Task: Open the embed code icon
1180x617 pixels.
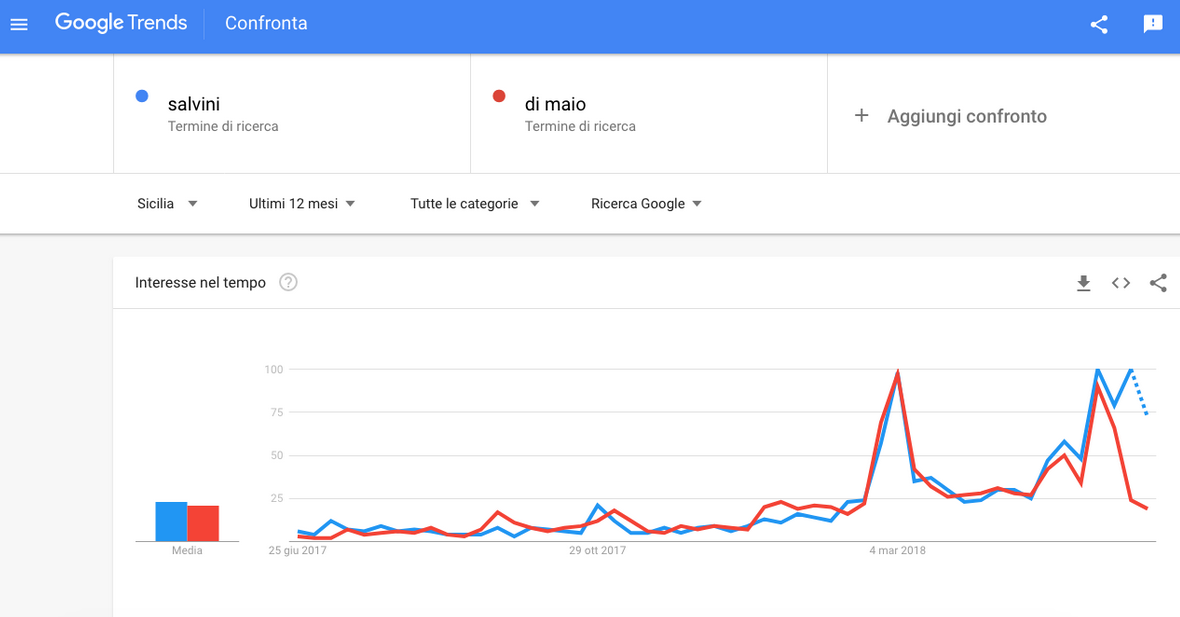Action: tap(1121, 283)
